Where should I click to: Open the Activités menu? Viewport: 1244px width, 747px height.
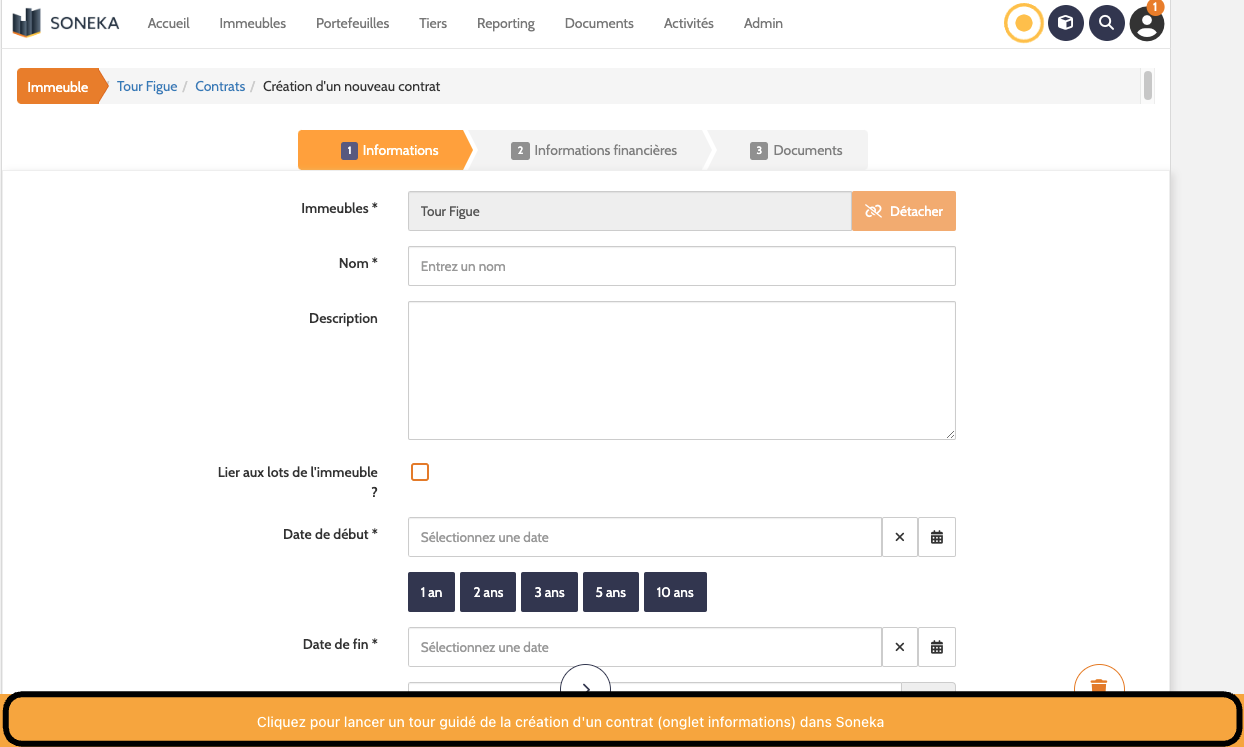click(689, 23)
